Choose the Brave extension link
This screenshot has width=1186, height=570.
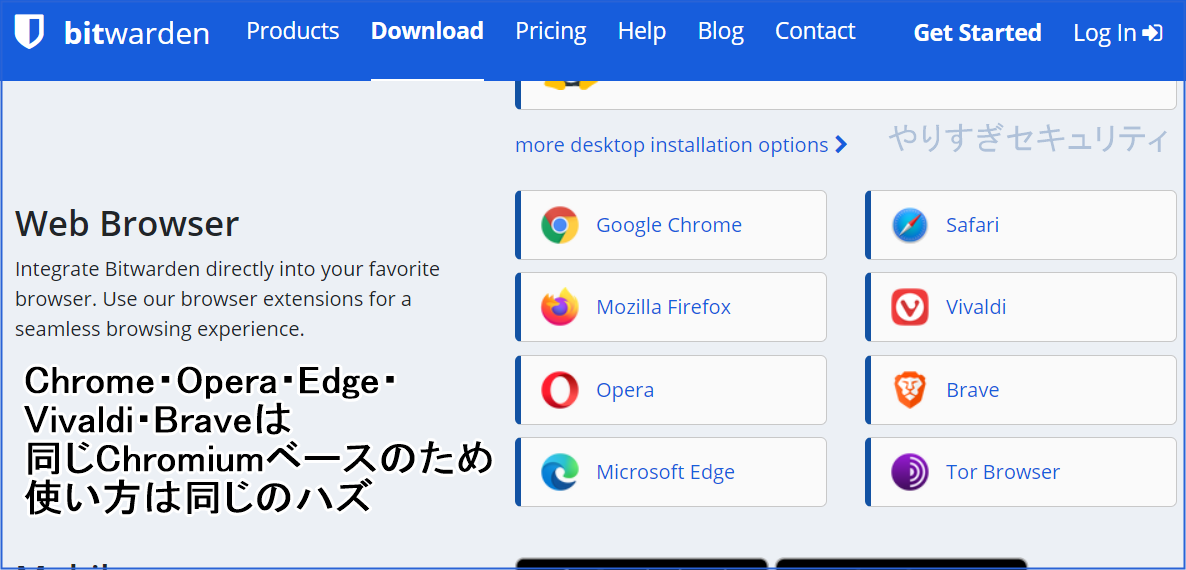tap(1021, 390)
